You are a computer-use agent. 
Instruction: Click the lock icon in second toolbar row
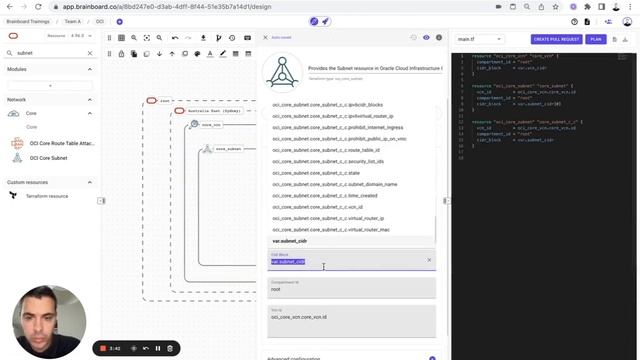[x=121, y=54]
